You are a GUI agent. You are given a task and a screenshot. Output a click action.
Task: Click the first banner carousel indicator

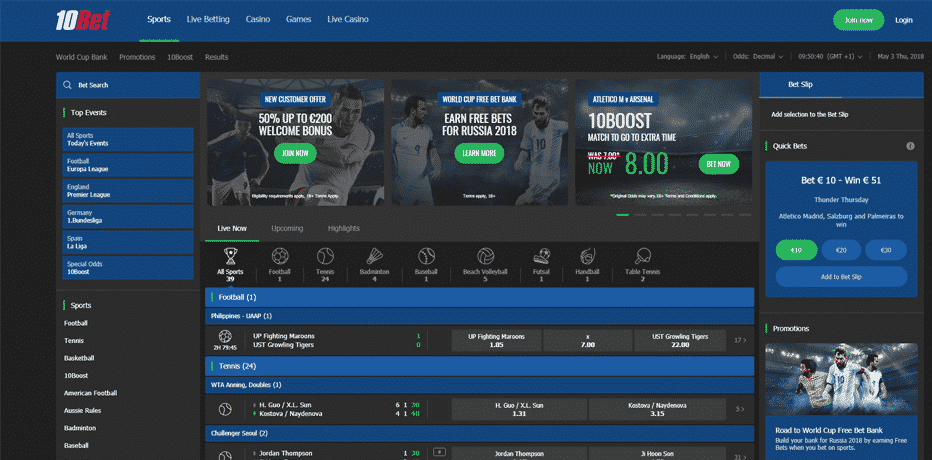(622, 215)
